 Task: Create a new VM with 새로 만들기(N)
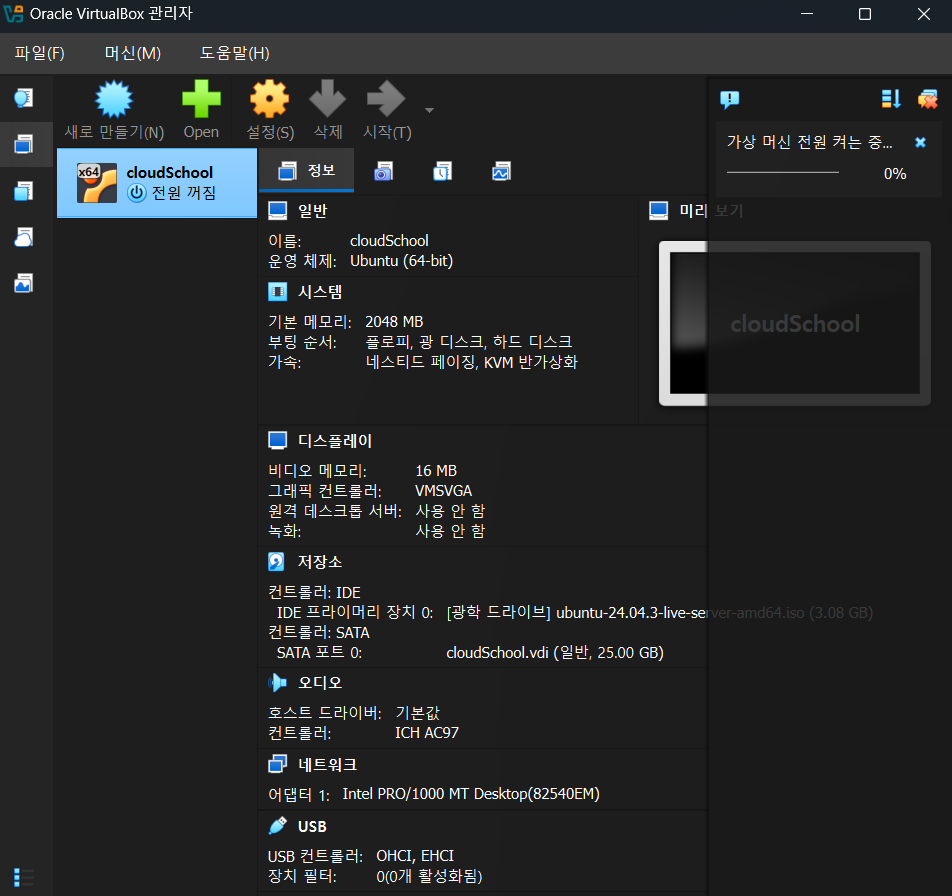tap(114, 110)
